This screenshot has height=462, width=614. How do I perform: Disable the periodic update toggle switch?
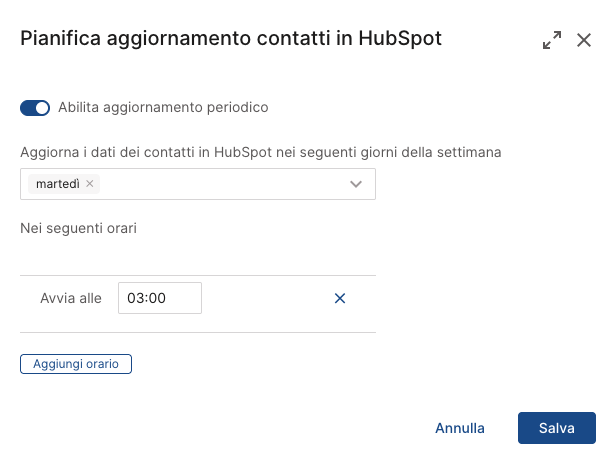(35, 108)
